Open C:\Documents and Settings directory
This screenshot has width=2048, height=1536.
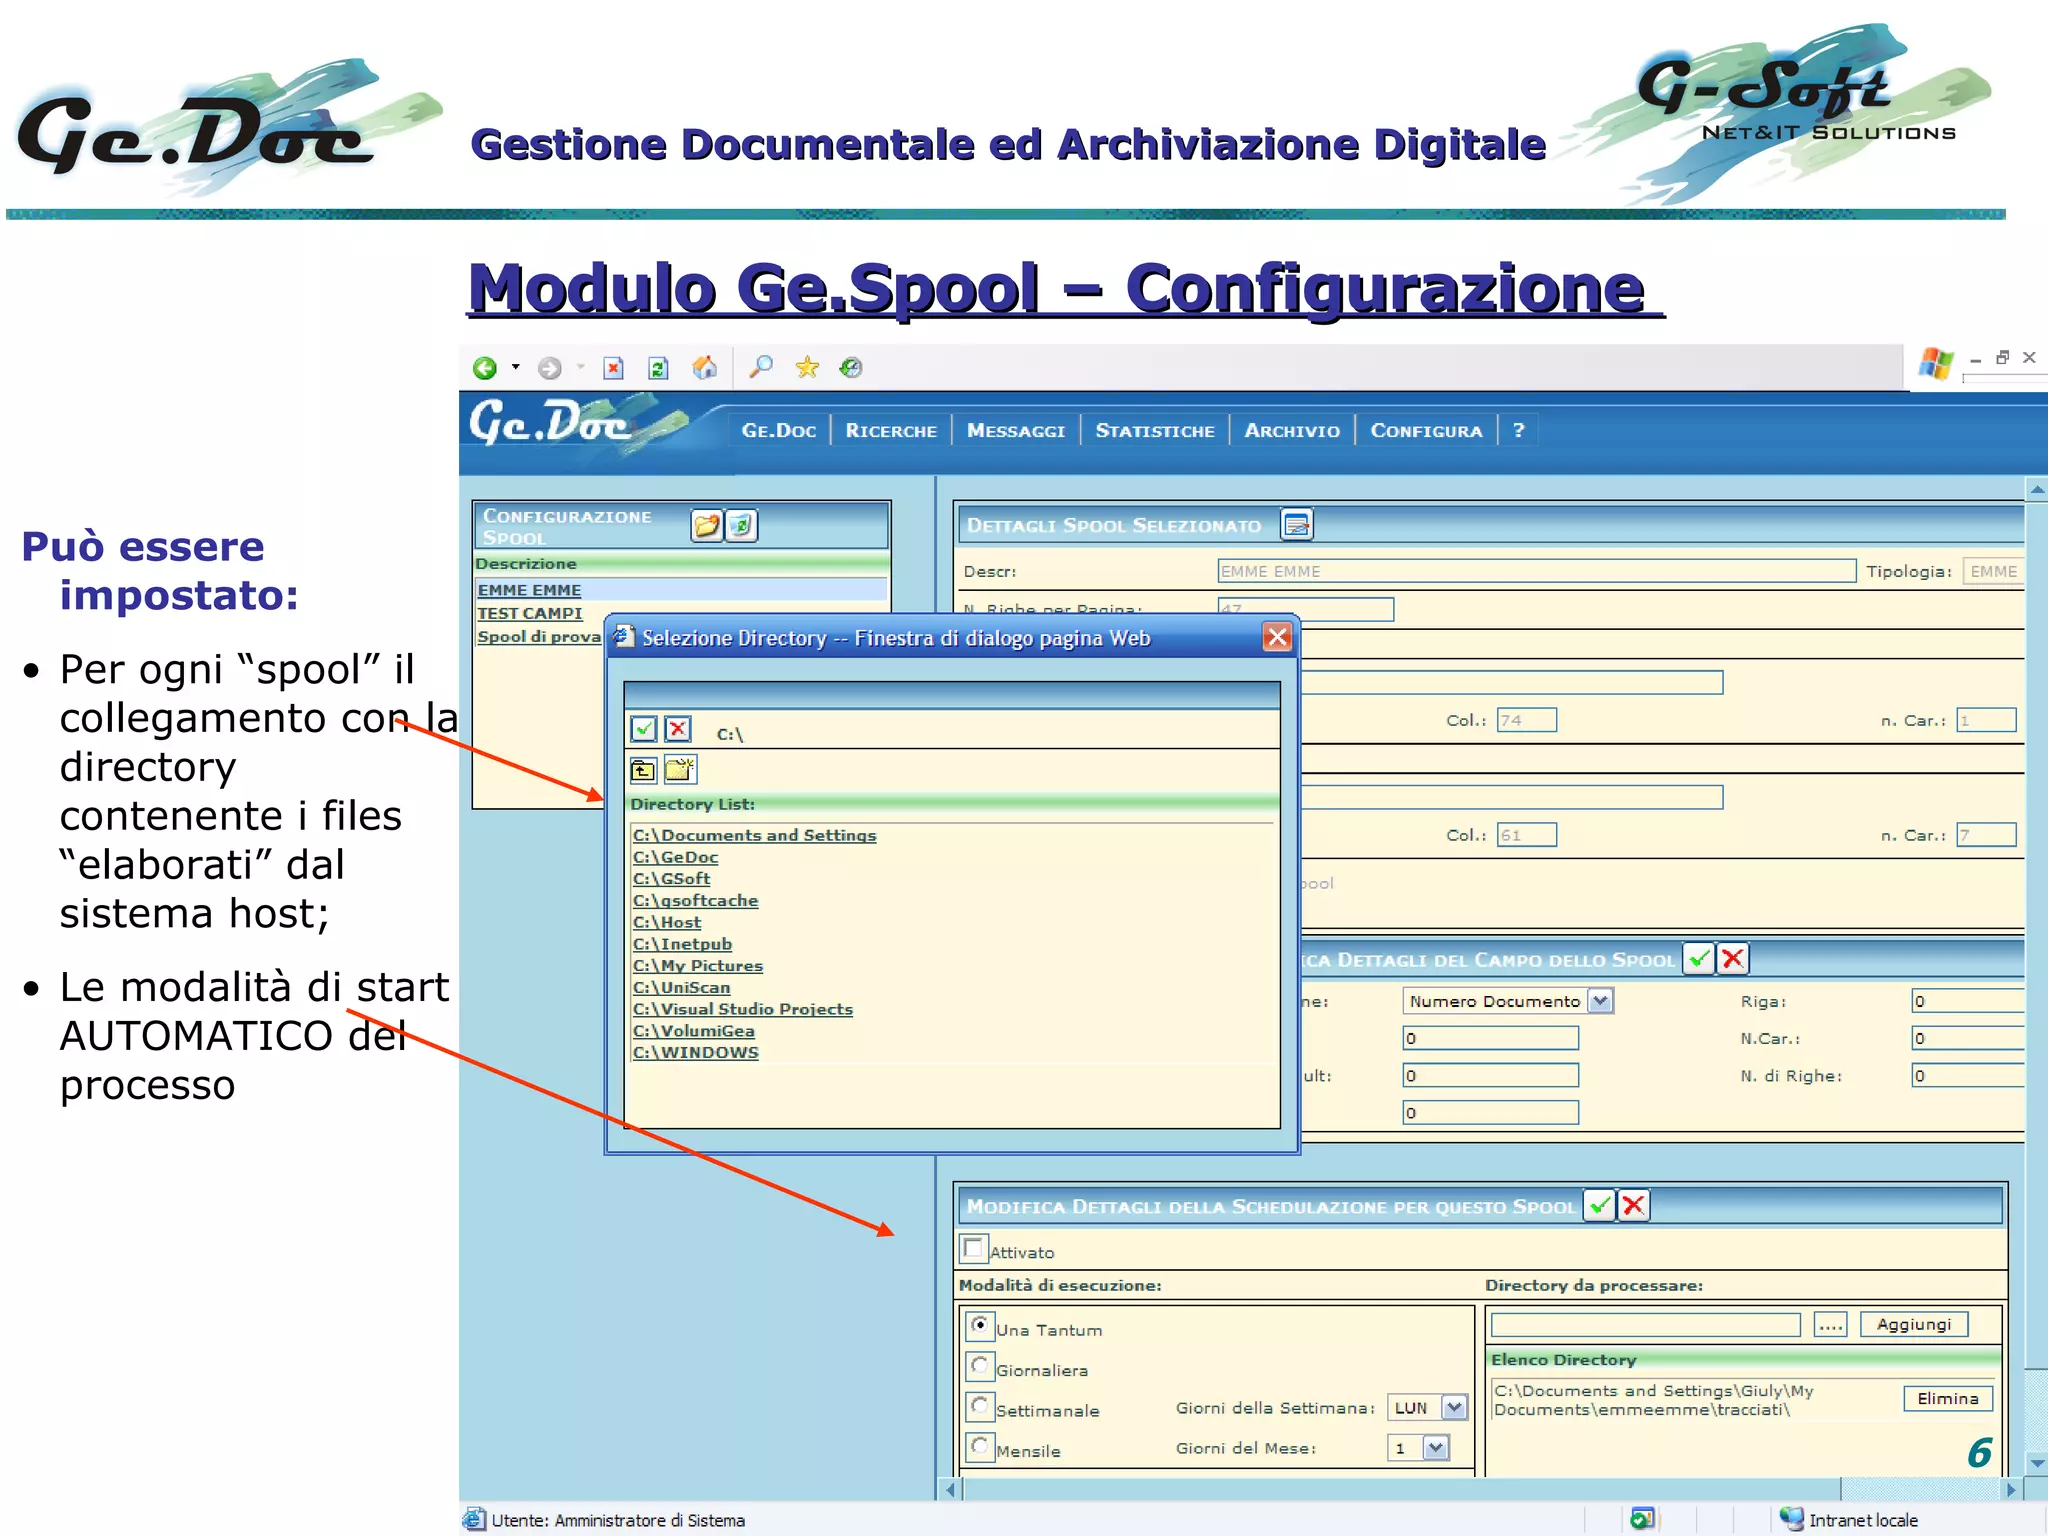[754, 835]
